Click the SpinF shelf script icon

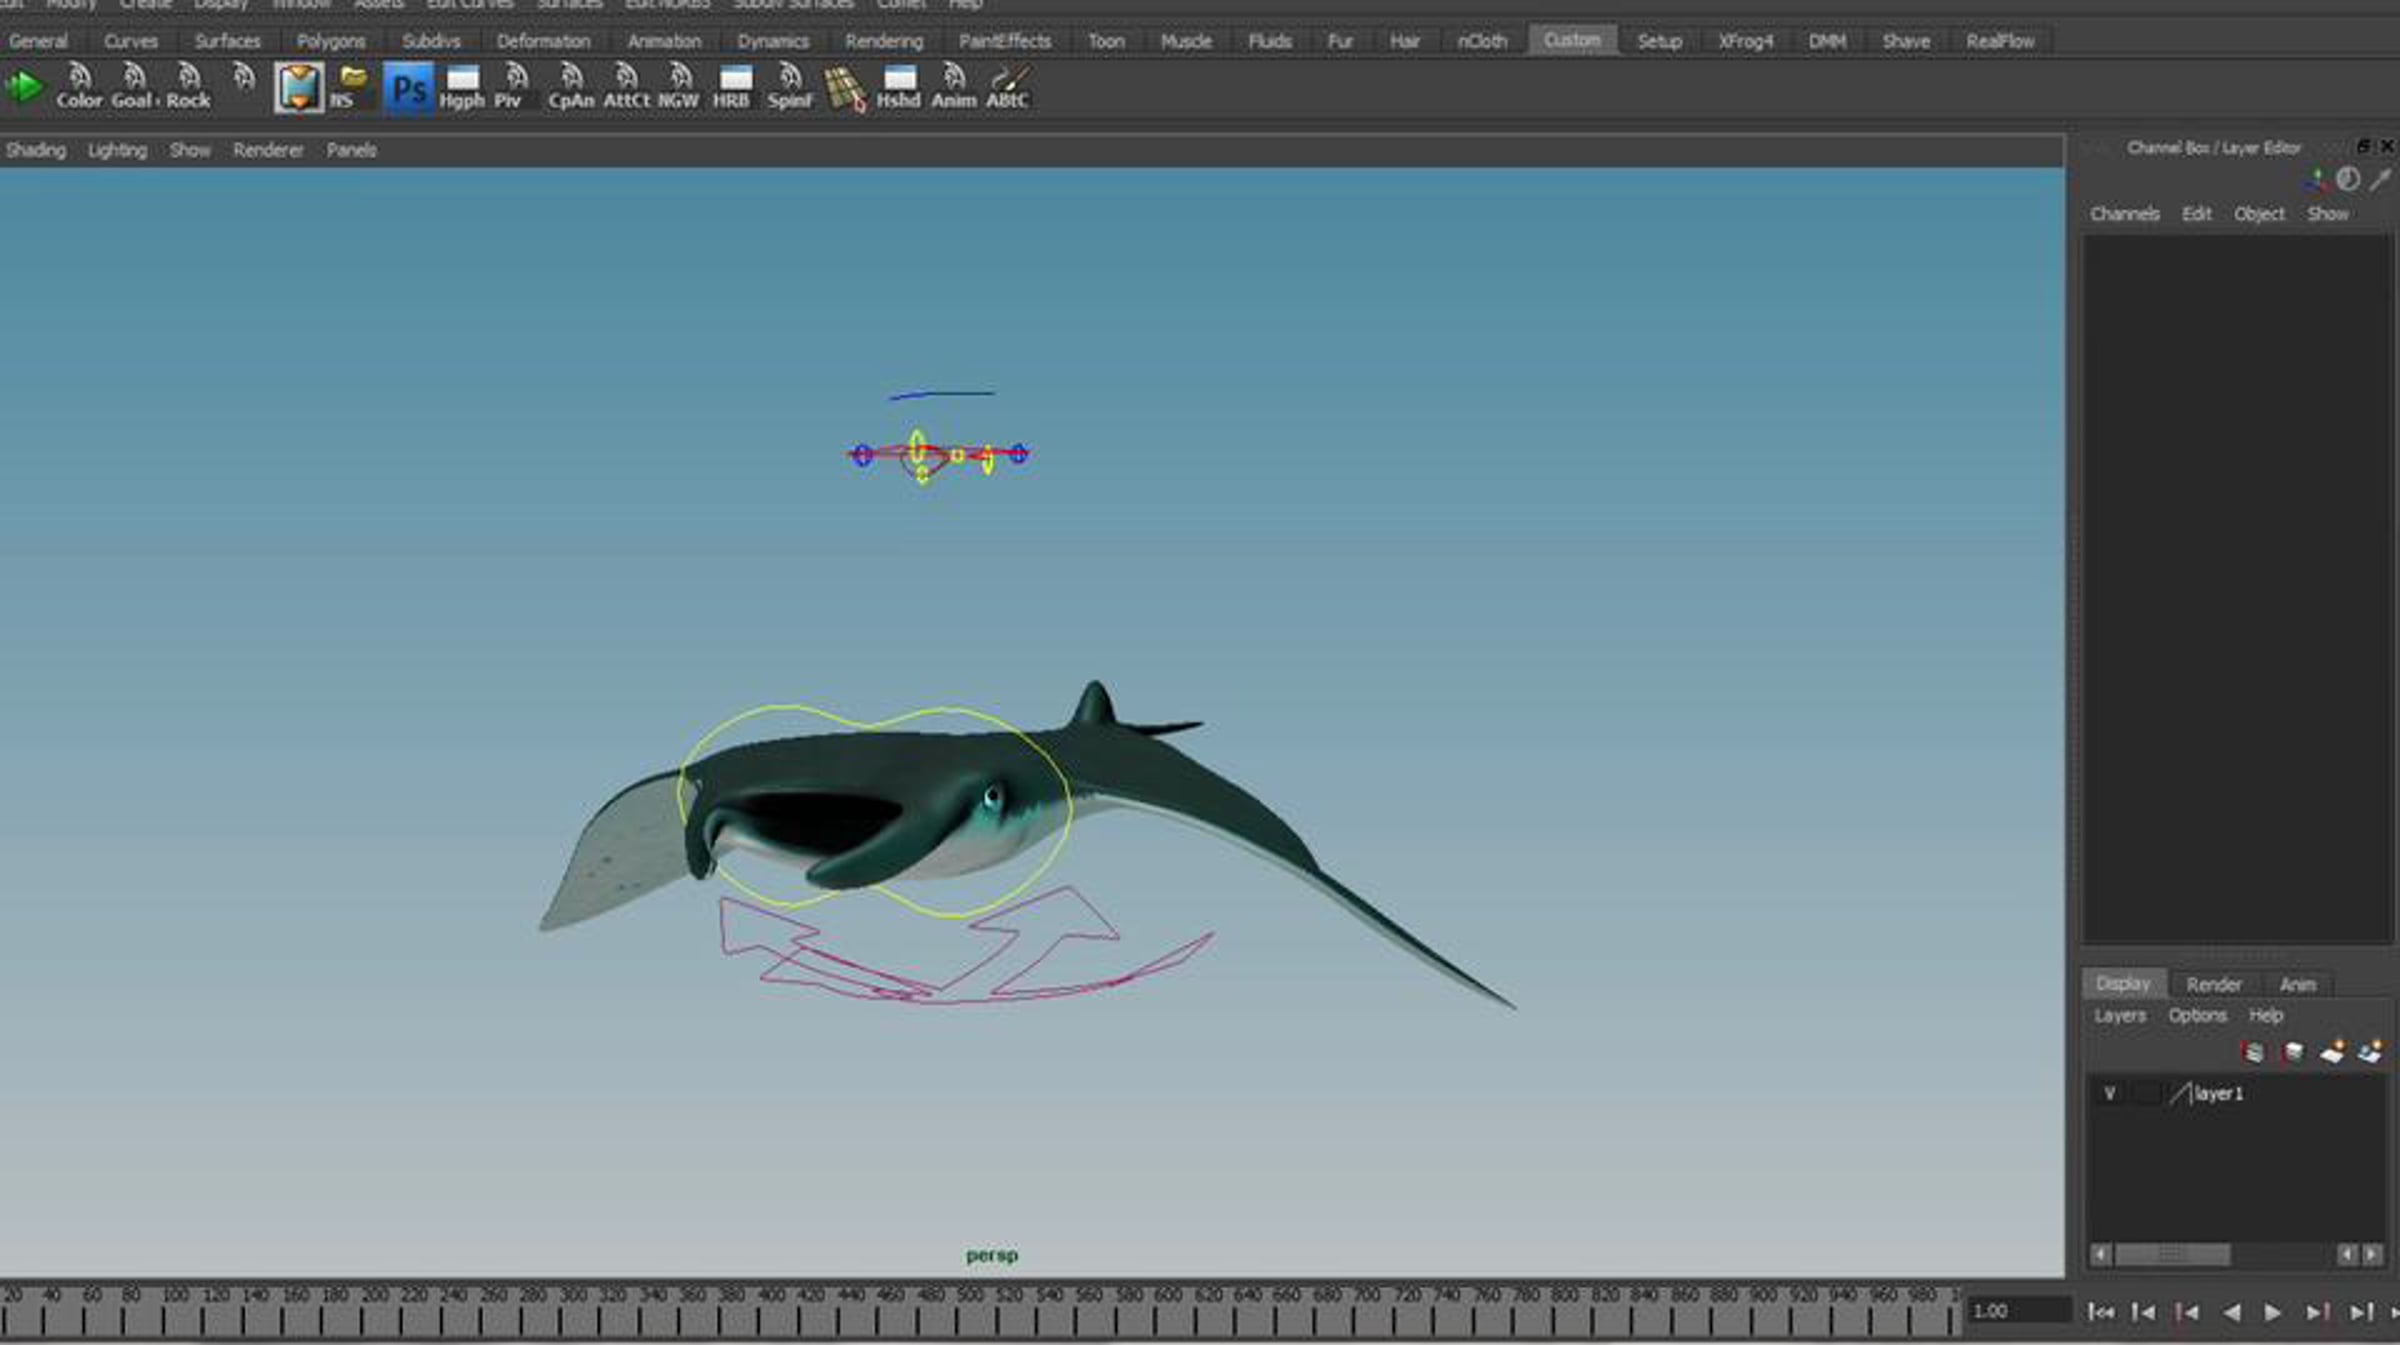coord(789,87)
